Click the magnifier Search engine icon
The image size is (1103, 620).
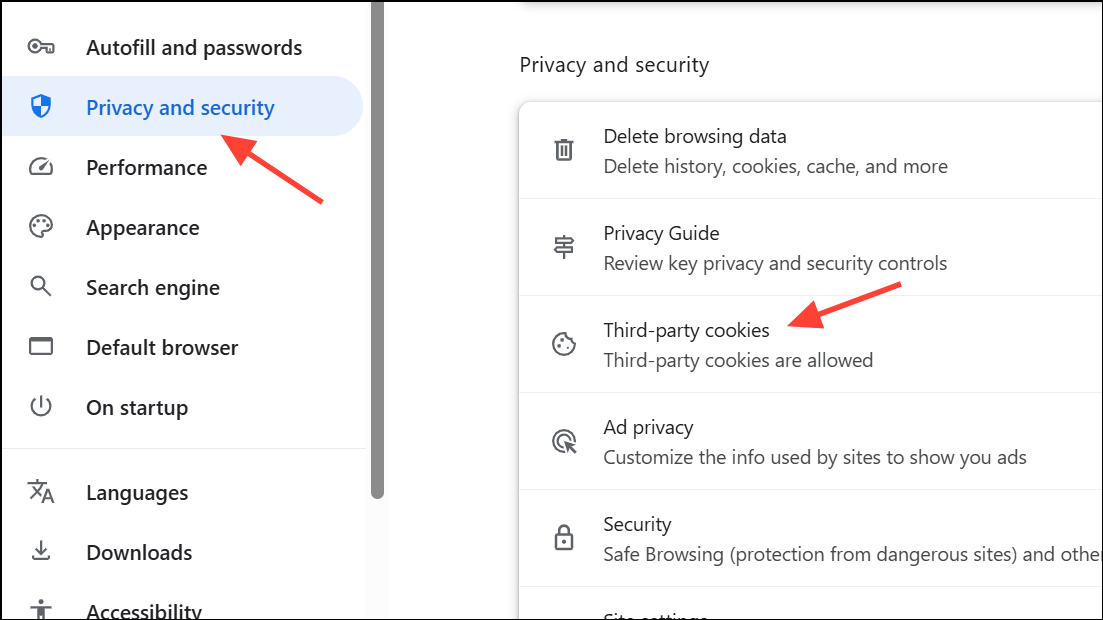(41, 286)
